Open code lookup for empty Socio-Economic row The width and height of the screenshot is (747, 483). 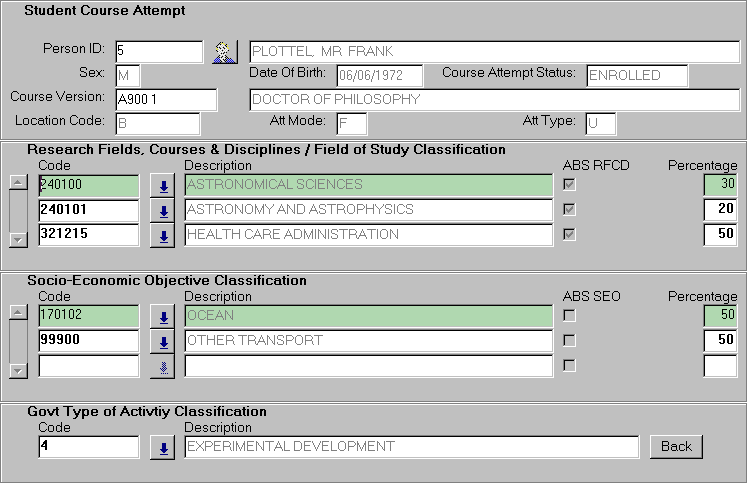point(161,366)
